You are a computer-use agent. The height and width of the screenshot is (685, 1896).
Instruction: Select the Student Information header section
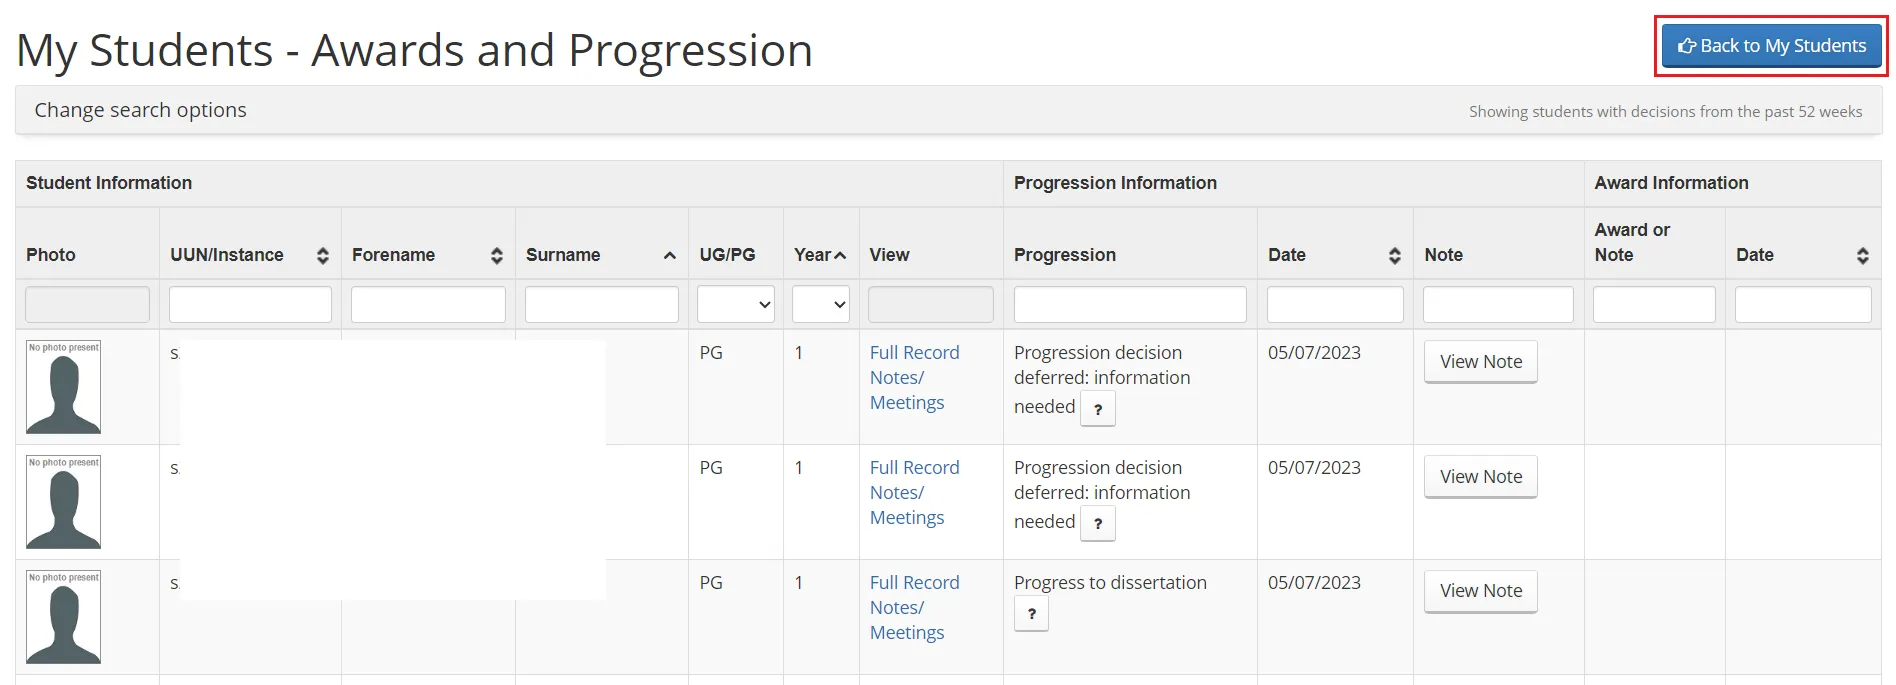(109, 183)
